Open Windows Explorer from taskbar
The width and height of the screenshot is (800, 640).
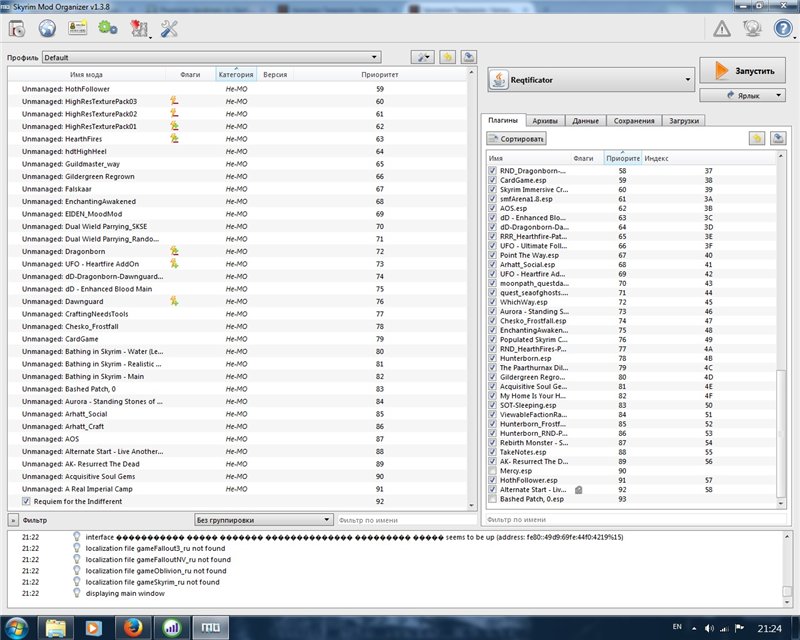pos(56,628)
